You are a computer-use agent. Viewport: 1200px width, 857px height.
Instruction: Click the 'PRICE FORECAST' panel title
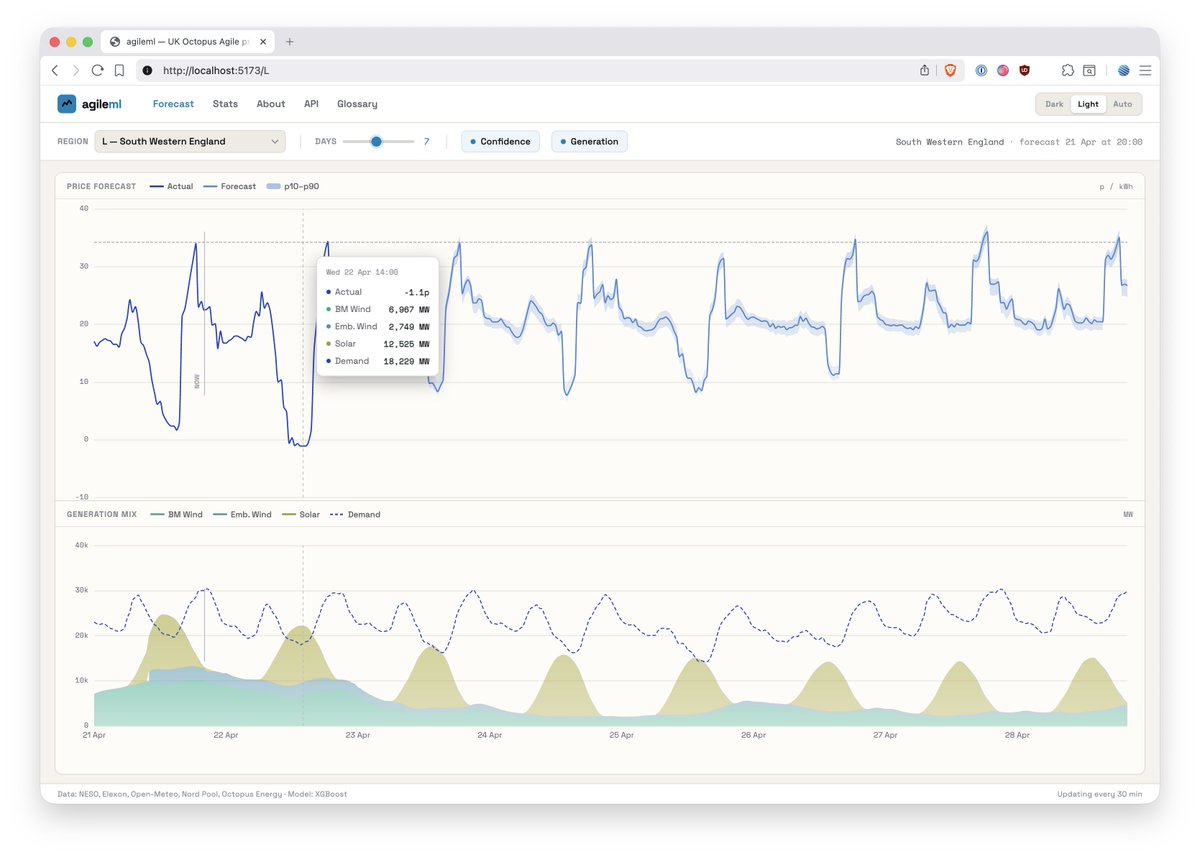pyautogui.click(x=101, y=186)
